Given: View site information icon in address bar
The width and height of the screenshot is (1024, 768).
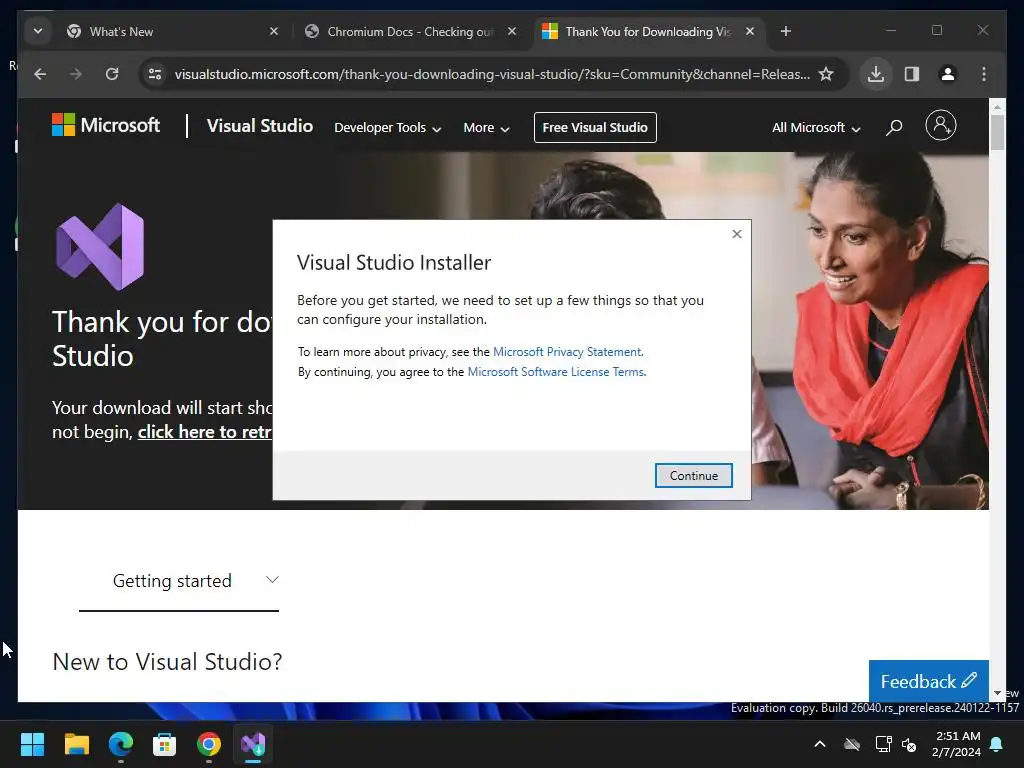Looking at the screenshot, I should [x=155, y=74].
